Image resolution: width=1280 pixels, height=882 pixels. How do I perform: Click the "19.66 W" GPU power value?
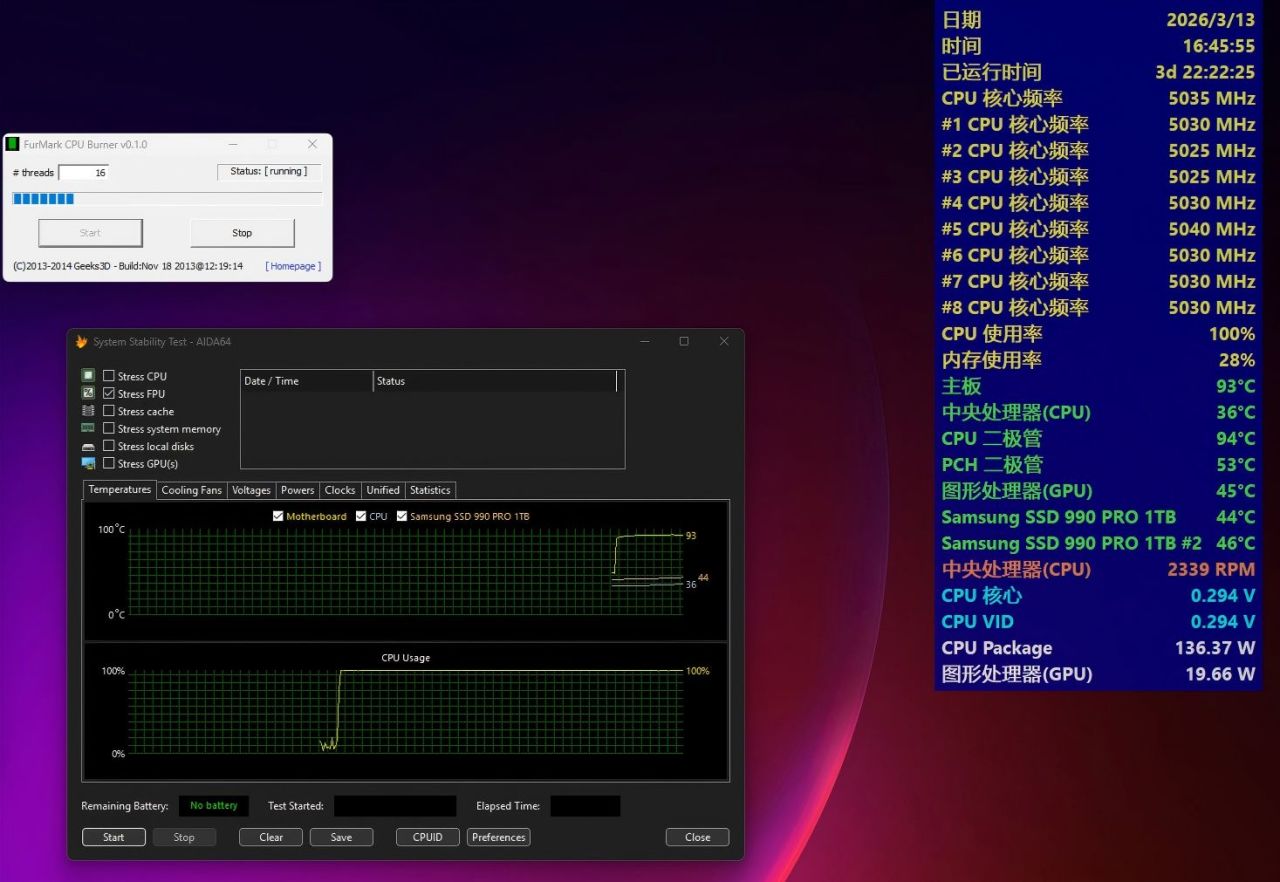(1220, 674)
